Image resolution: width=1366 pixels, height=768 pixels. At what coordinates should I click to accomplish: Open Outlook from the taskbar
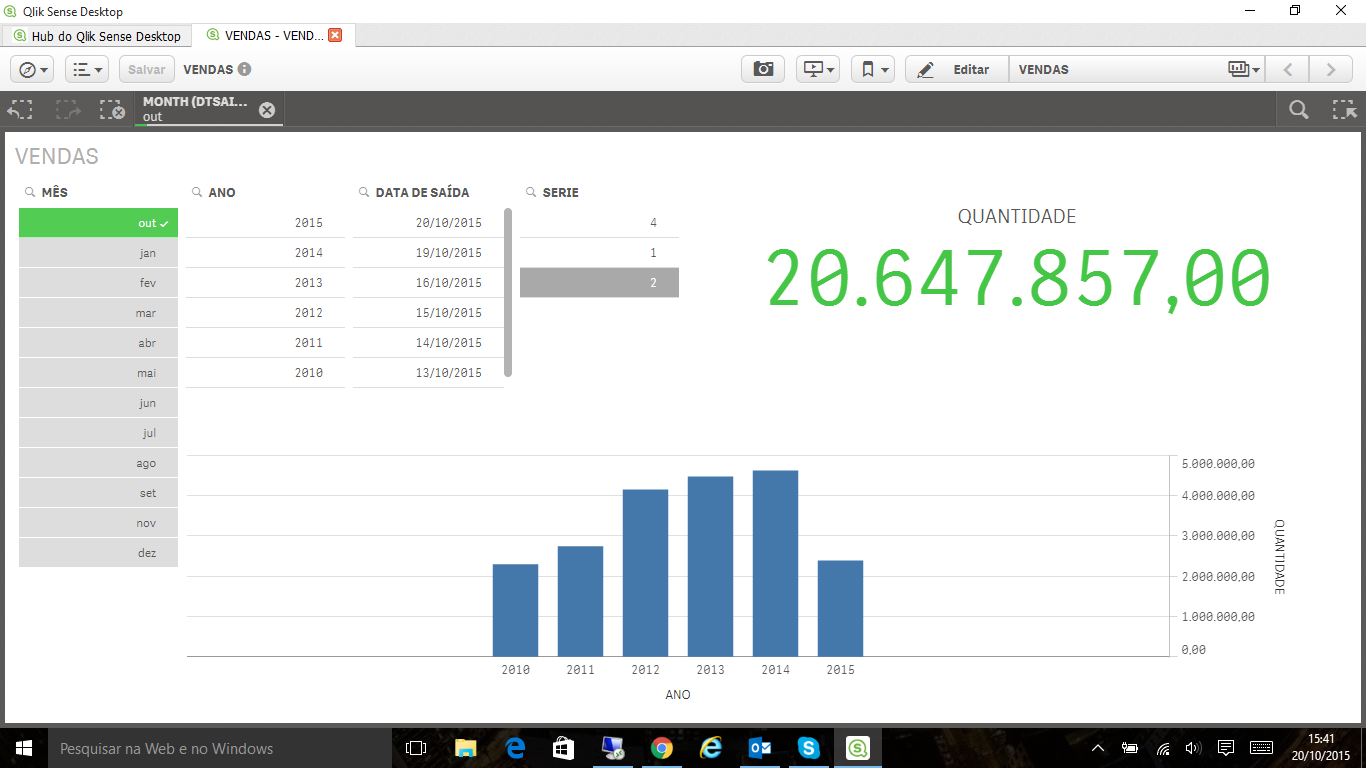759,748
